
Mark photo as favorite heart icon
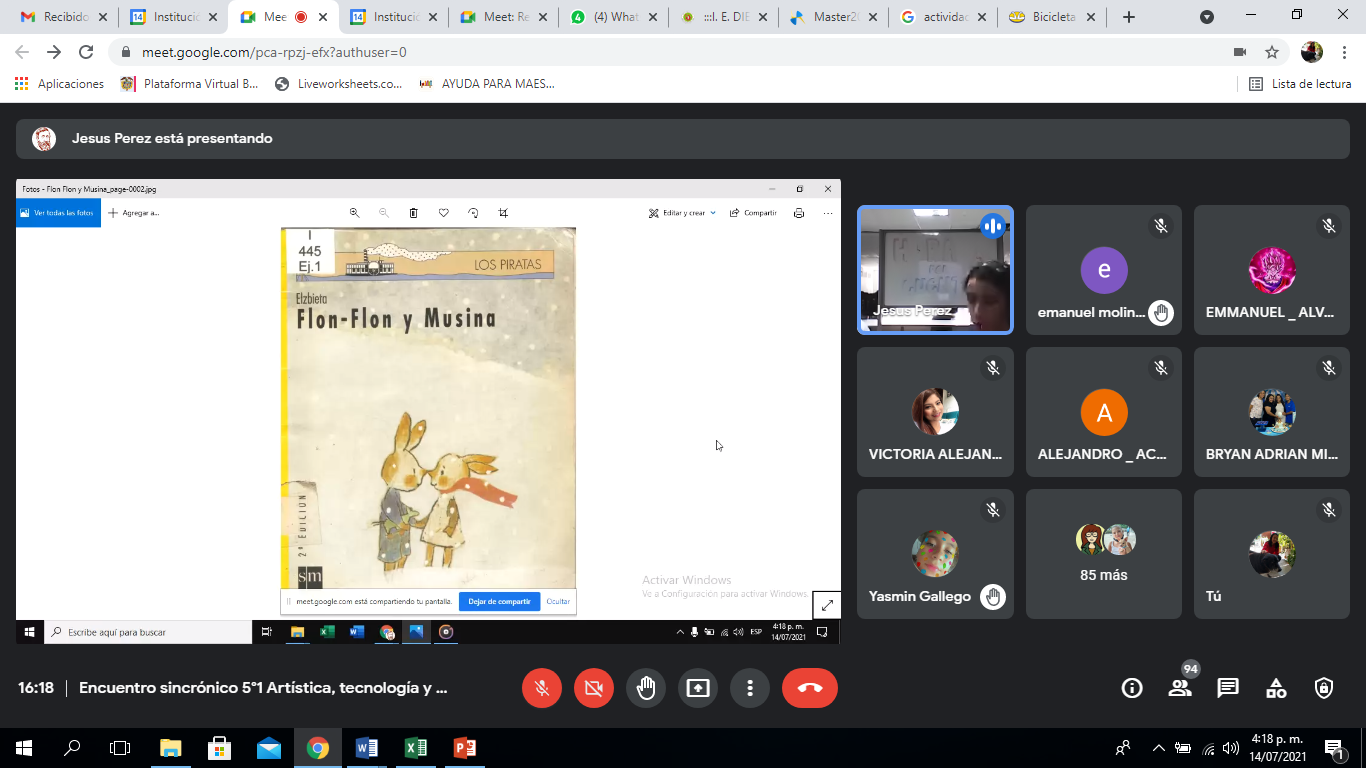click(444, 213)
